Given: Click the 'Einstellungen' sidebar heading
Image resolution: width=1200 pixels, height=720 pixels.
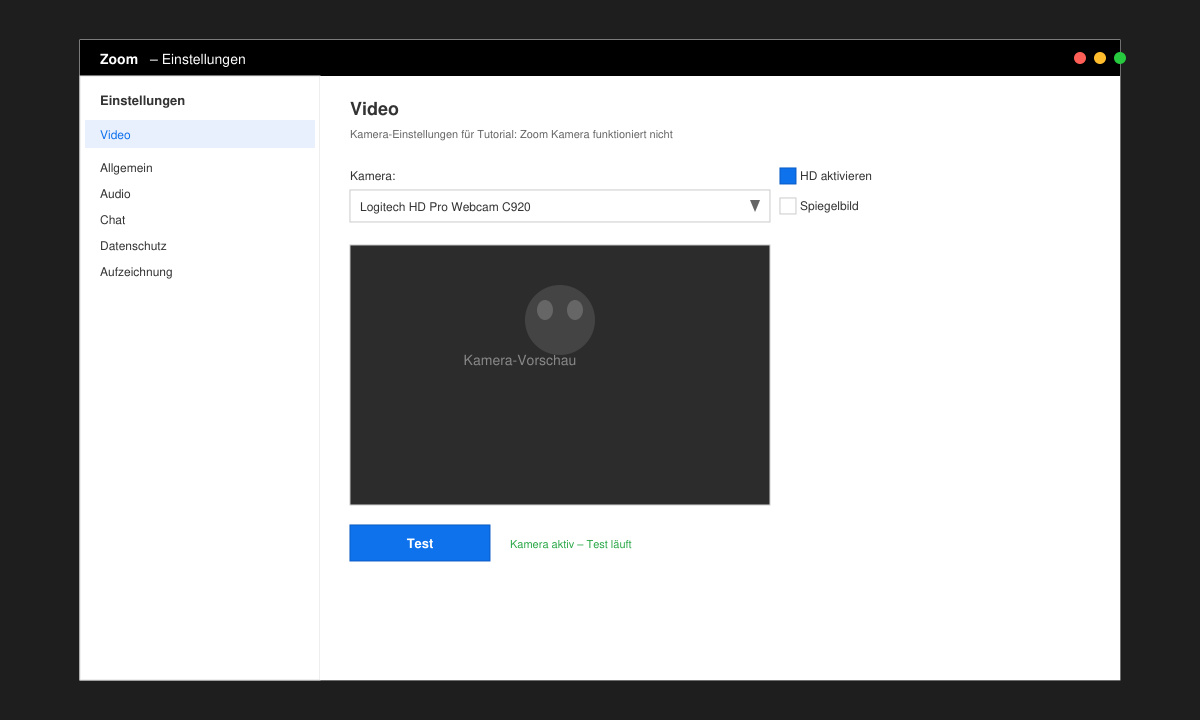Looking at the screenshot, I should [x=142, y=100].
